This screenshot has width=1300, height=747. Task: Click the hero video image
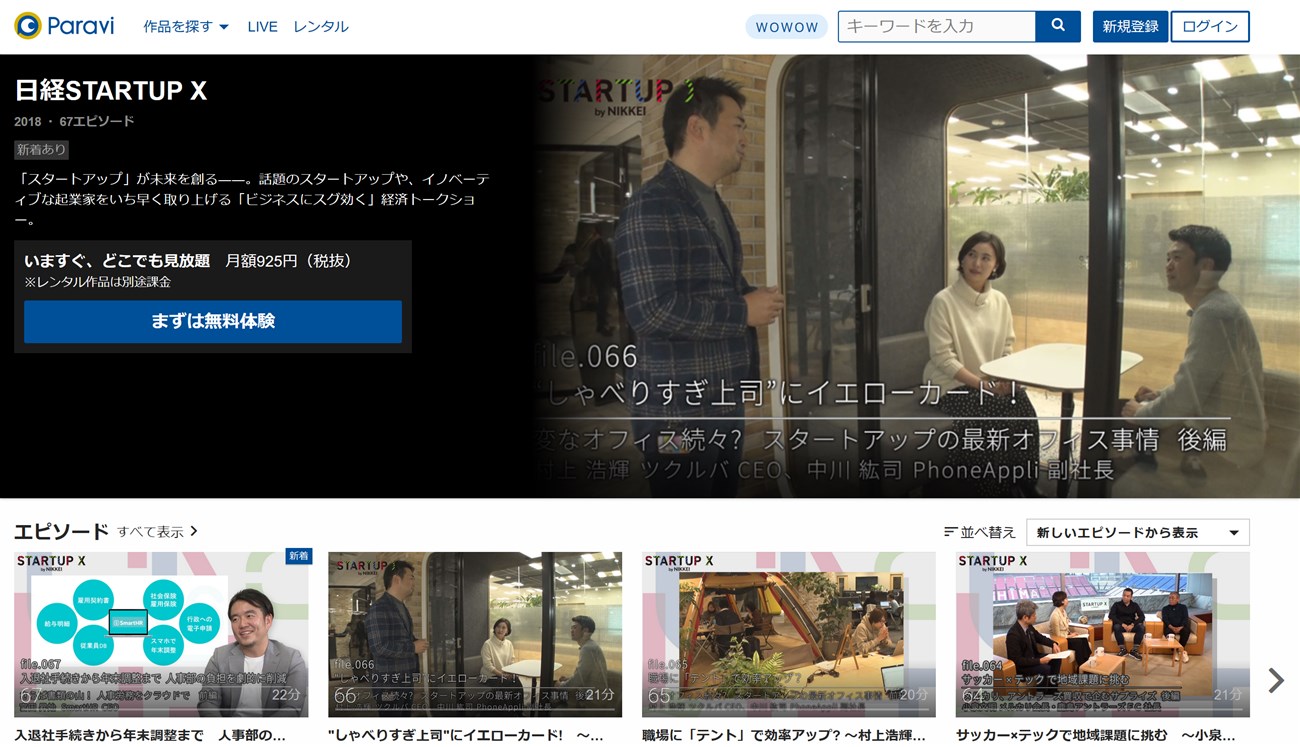915,276
